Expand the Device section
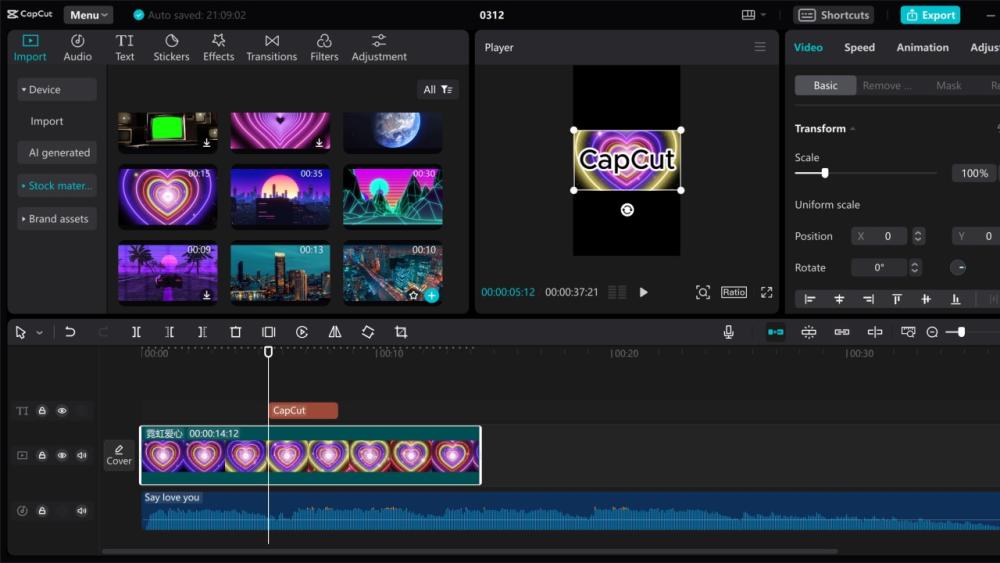The image size is (1000, 563). pyautogui.click(x=57, y=89)
